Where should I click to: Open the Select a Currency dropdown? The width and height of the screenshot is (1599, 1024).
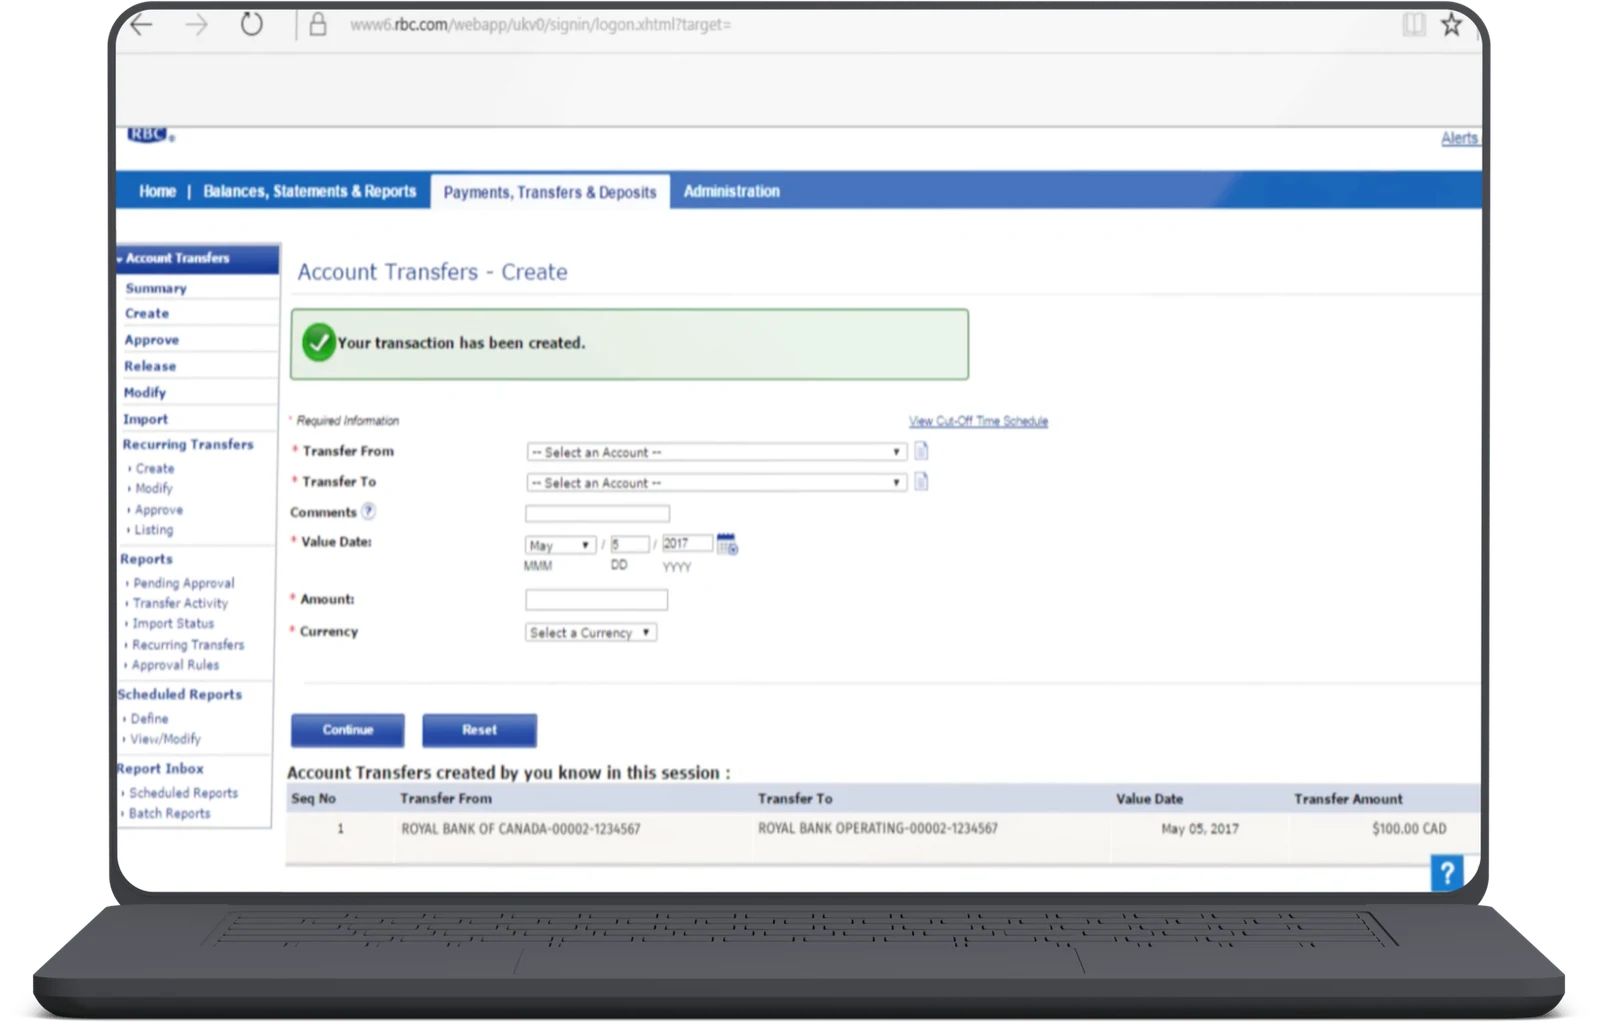coord(591,633)
